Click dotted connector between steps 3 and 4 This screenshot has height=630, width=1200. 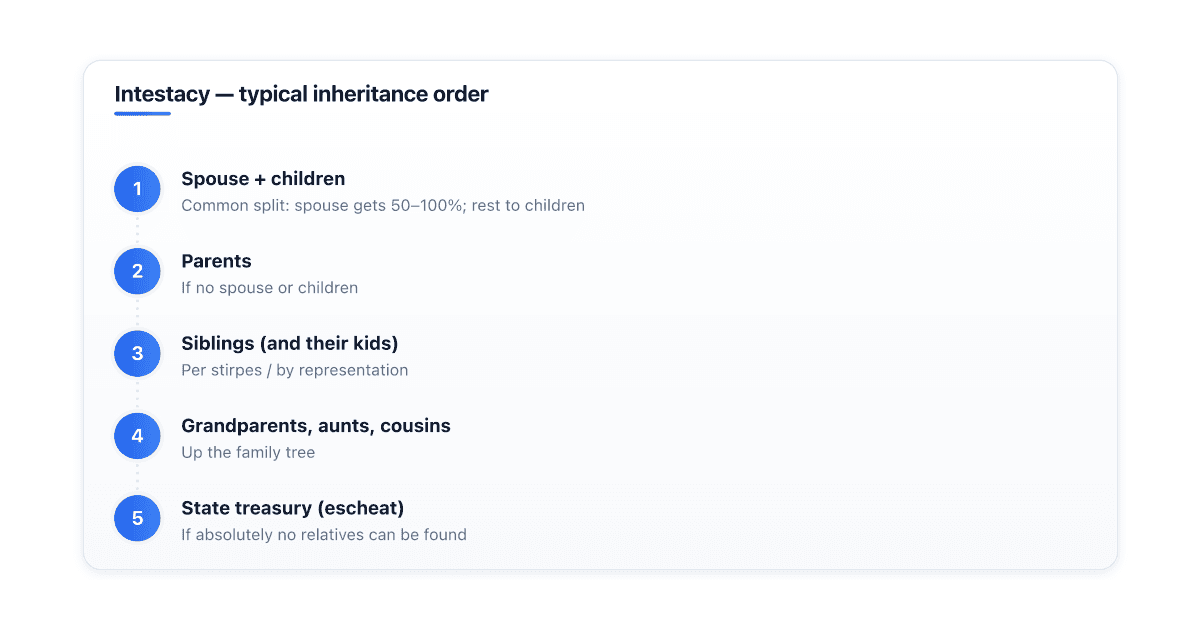[x=137, y=395]
